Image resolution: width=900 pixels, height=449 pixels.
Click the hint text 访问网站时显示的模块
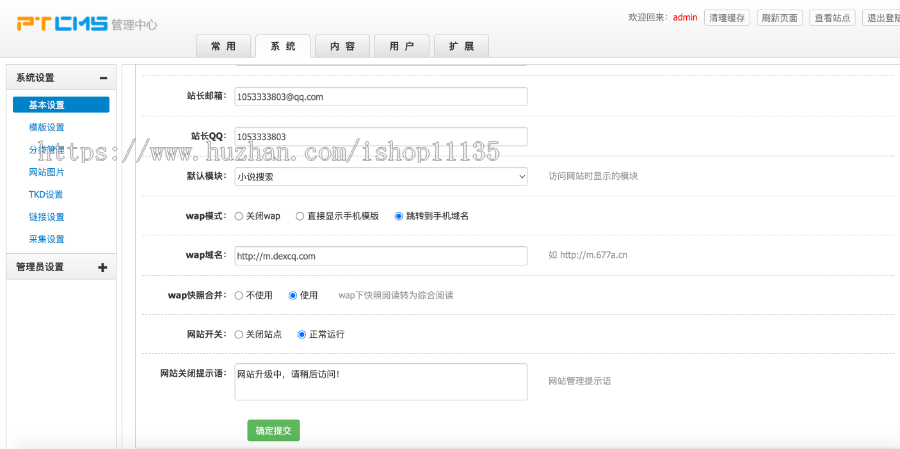tap(593, 176)
